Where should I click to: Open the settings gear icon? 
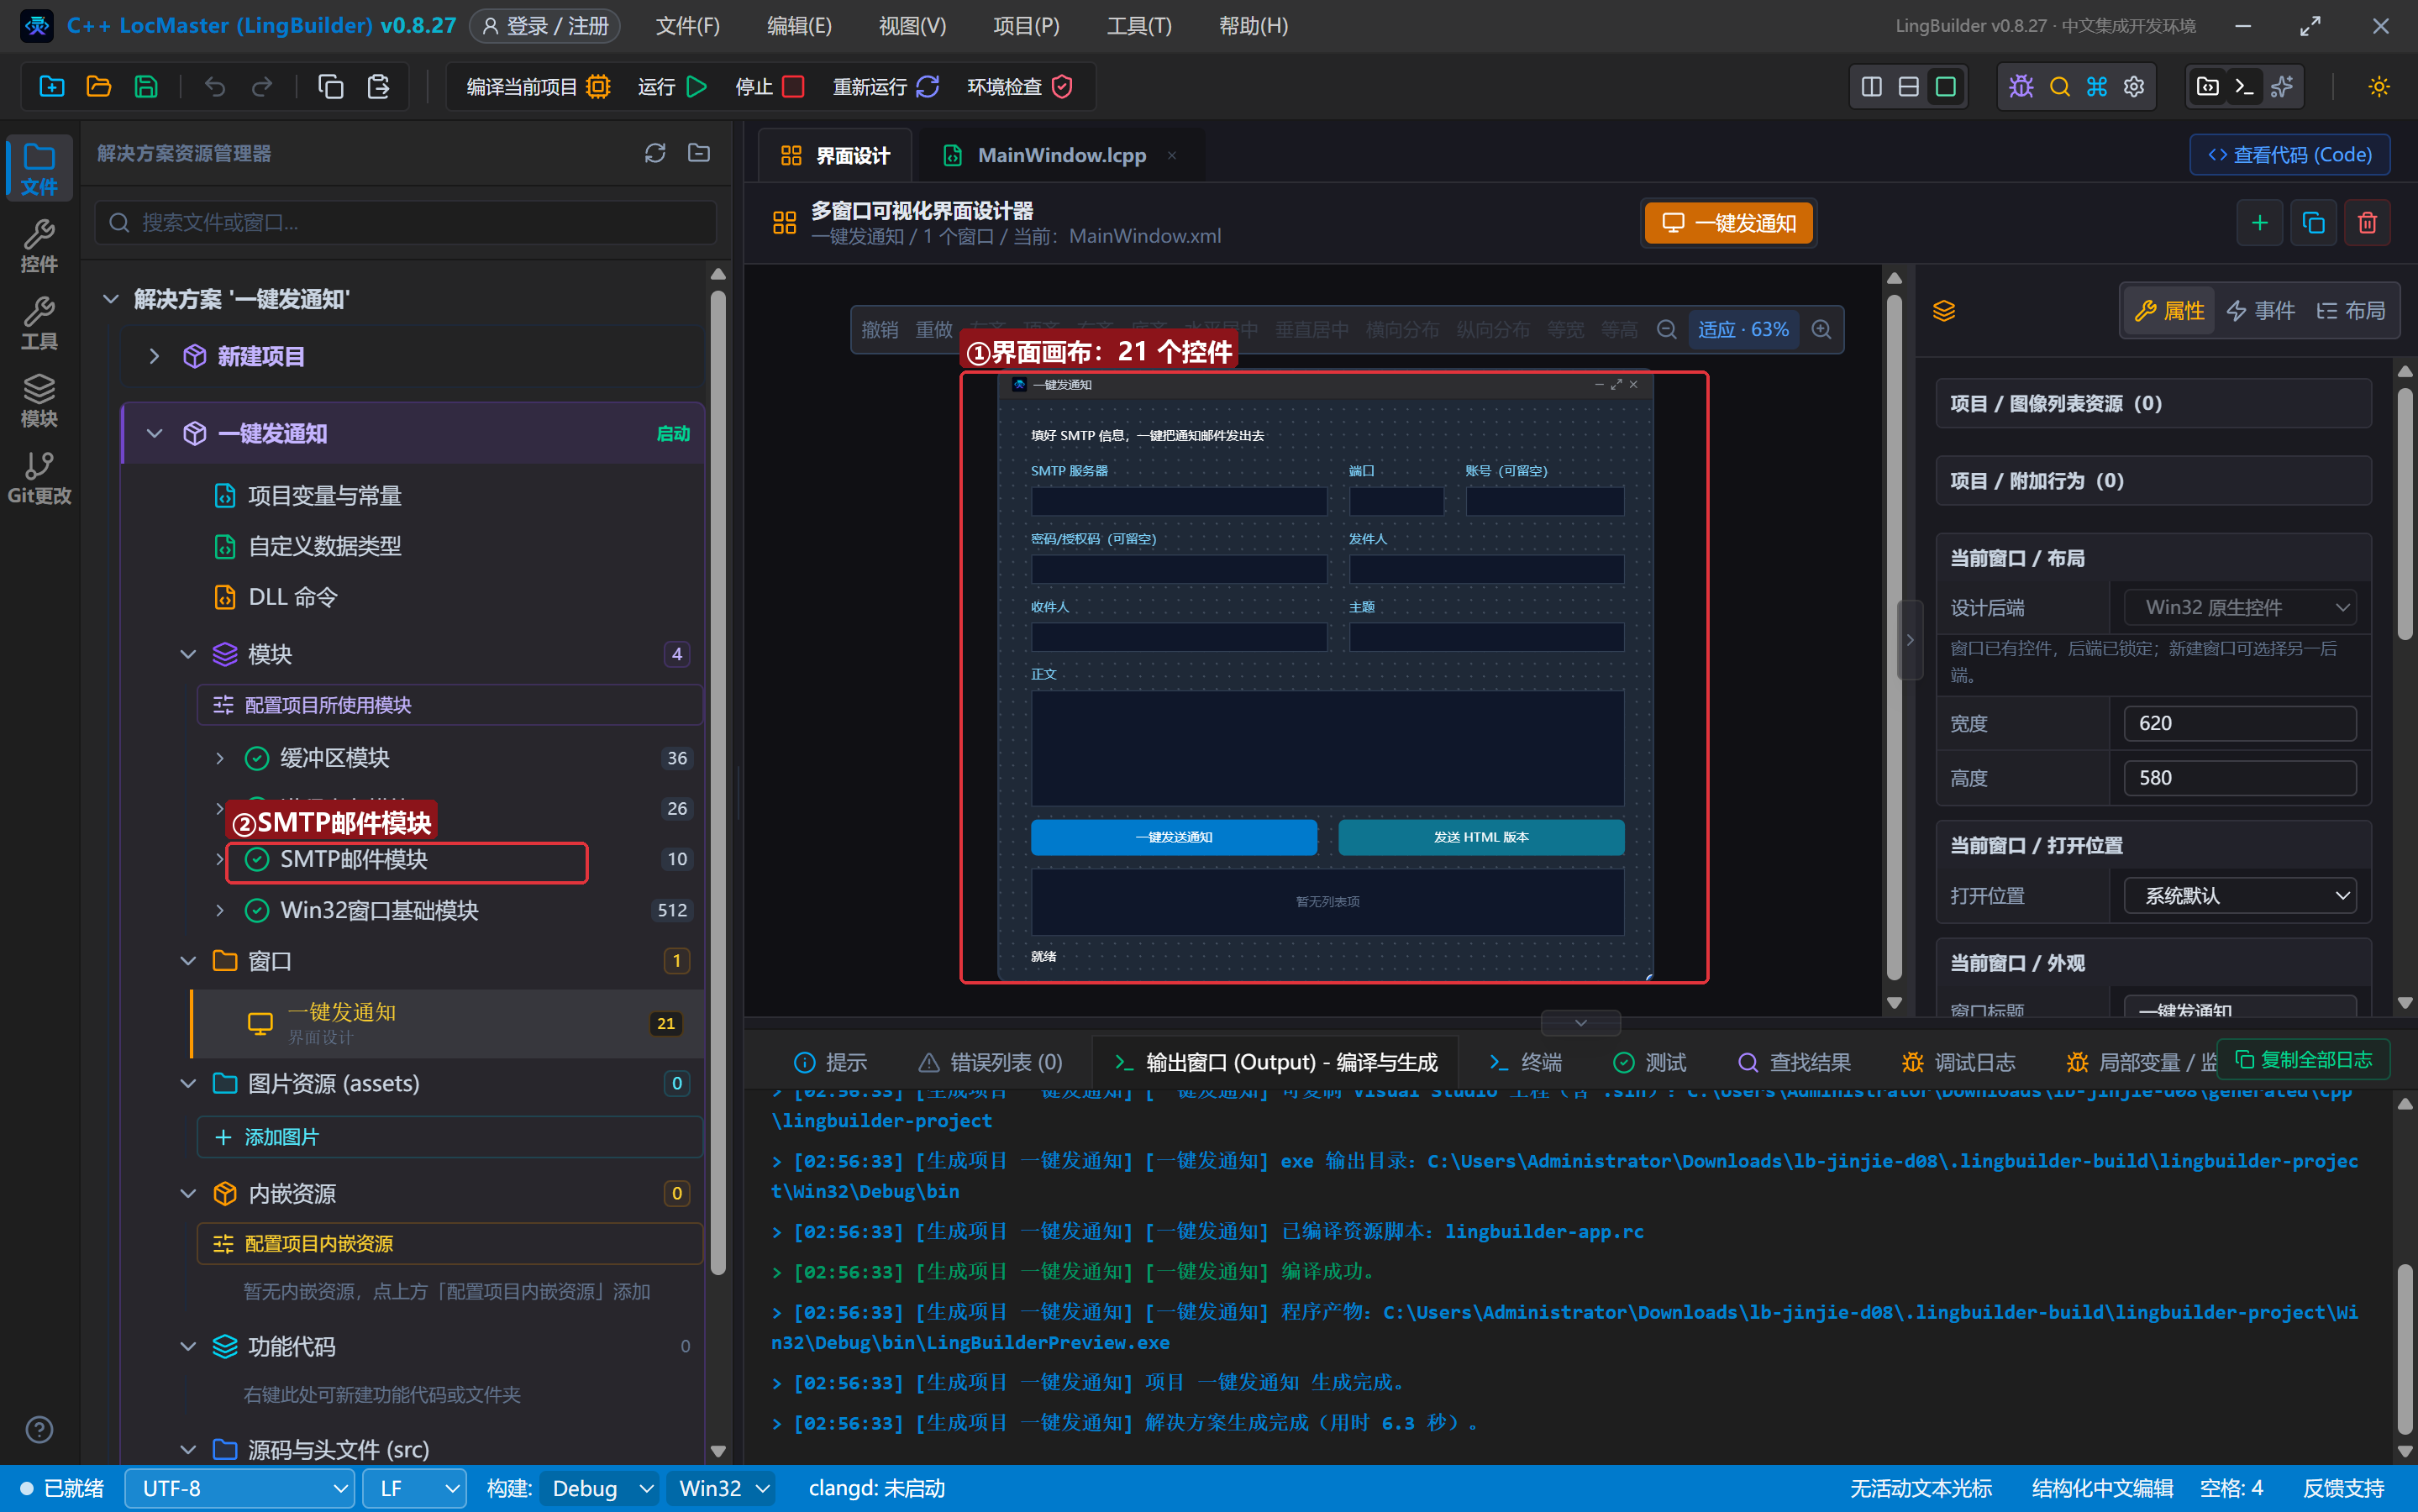[2134, 87]
